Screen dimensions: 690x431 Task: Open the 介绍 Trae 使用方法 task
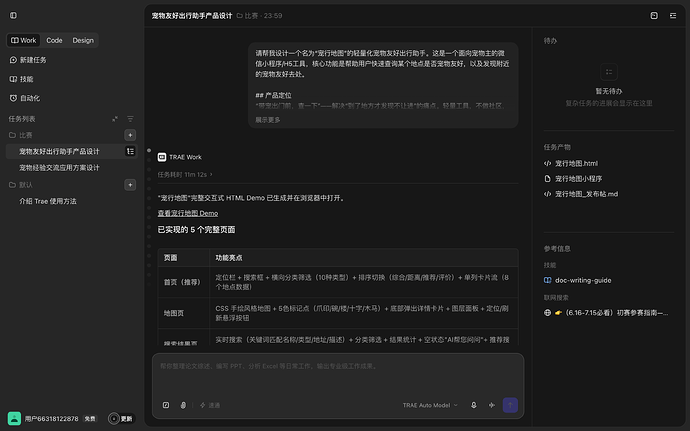48,201
